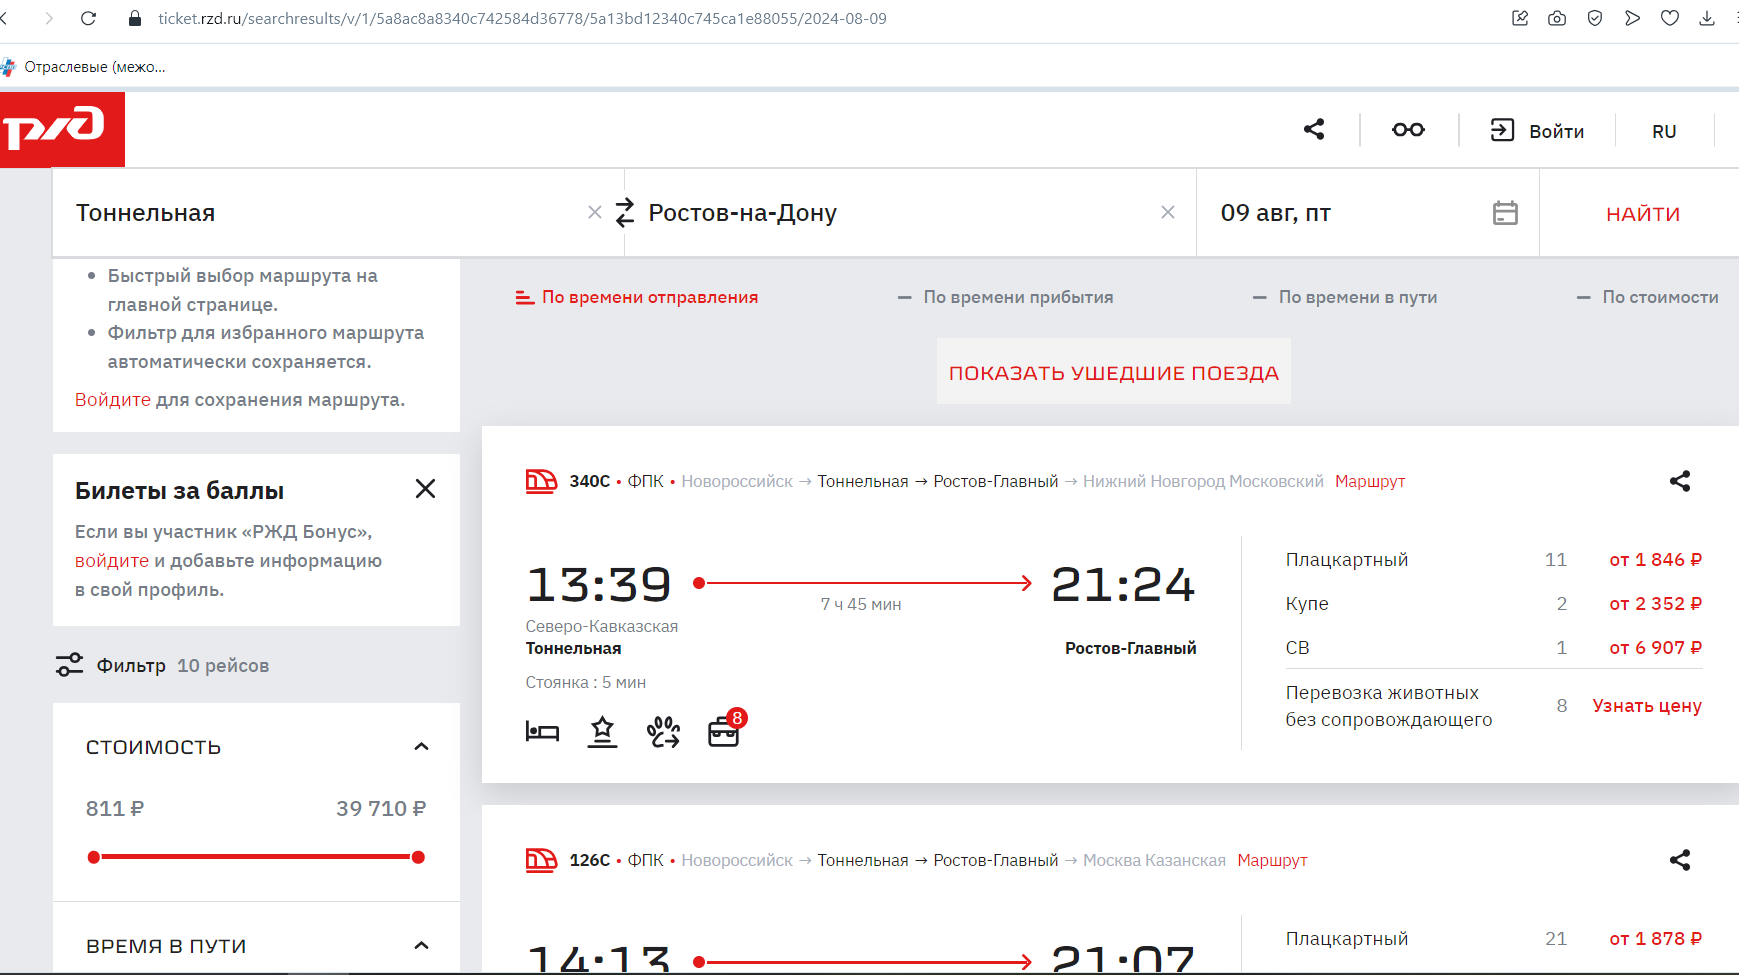Open browser snapshot camera icon
The image size is (1739, 975).
click(x=1557, y=18)
